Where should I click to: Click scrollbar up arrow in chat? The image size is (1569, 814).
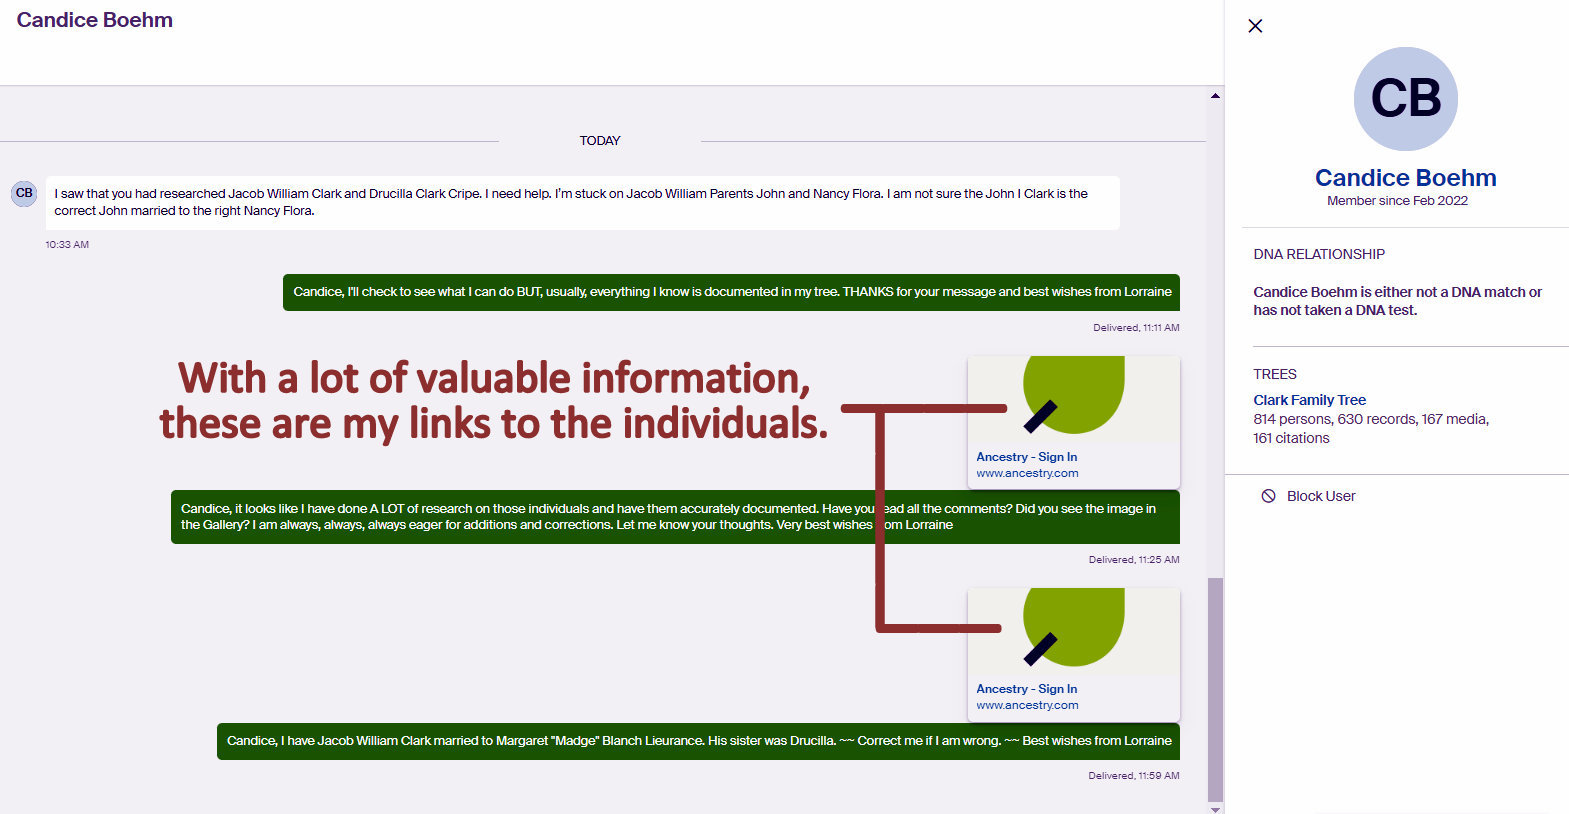pos(1215,96)
